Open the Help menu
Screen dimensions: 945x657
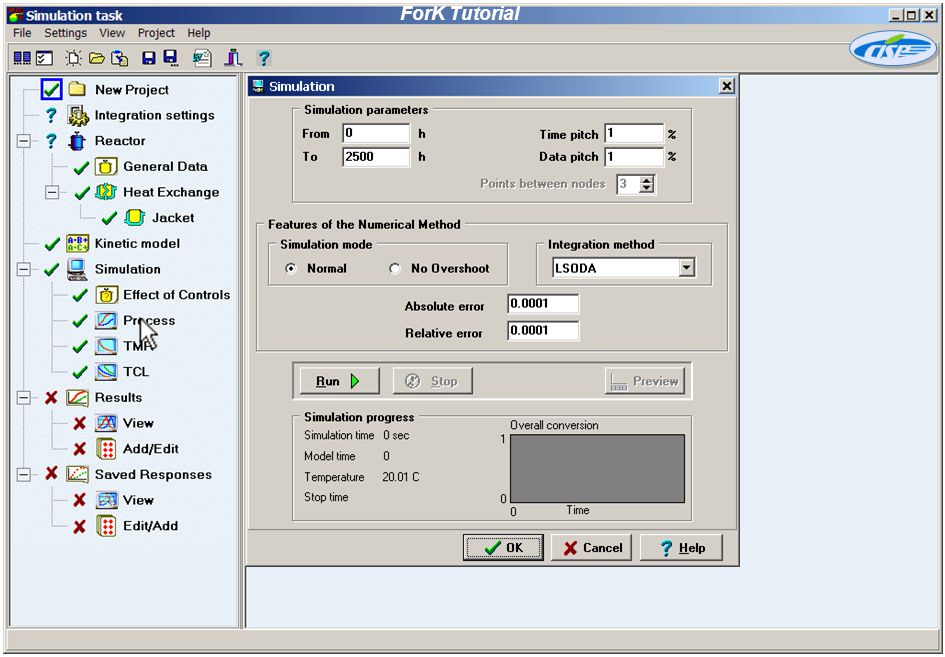point(199,33)
